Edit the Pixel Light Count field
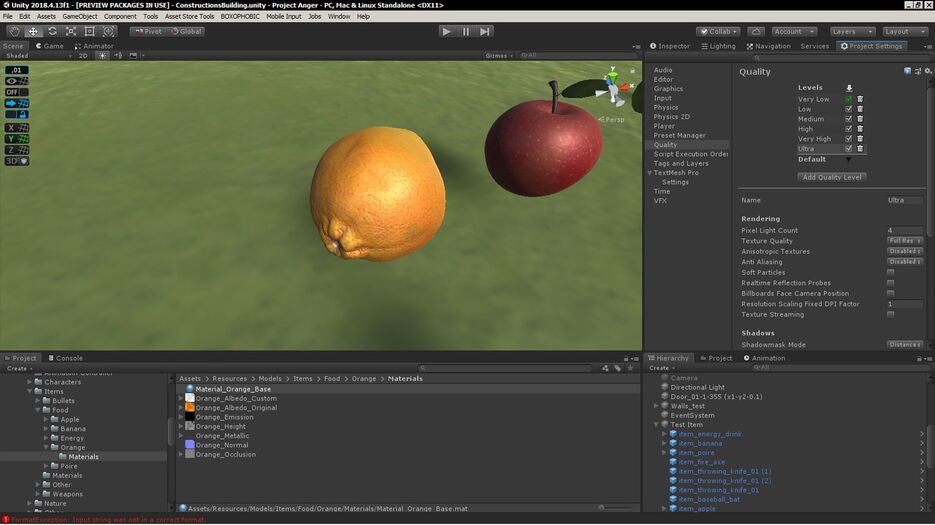The image size is (935, 525). click(905, 230)
